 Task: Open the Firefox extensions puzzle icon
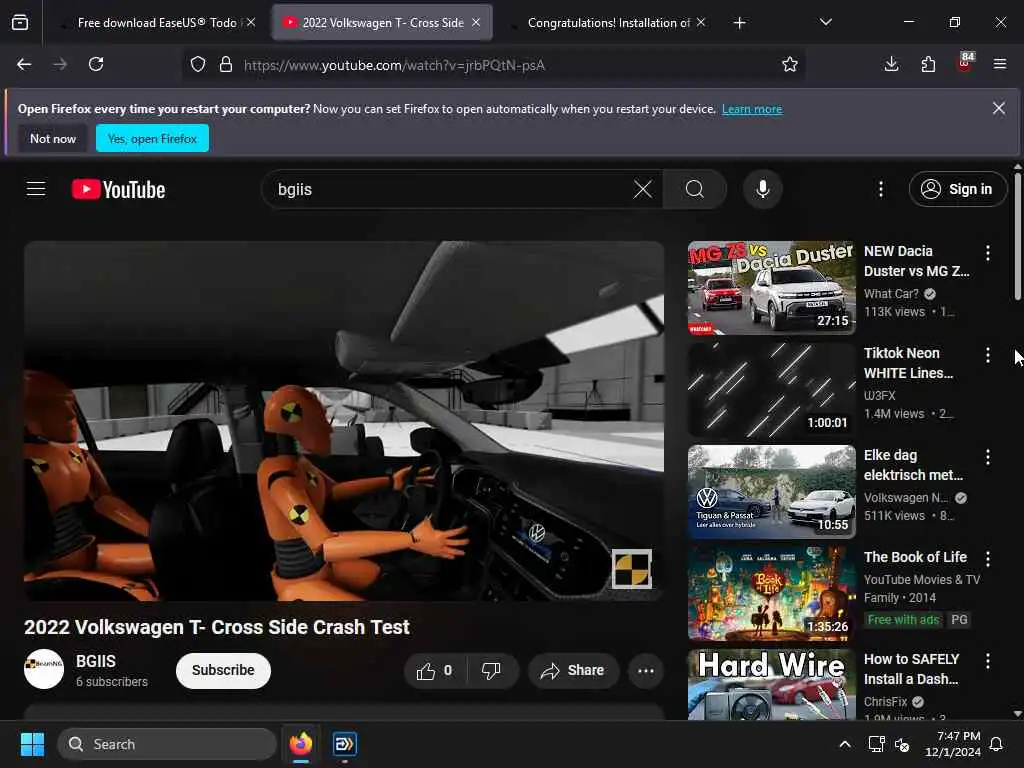click(928, 64)
